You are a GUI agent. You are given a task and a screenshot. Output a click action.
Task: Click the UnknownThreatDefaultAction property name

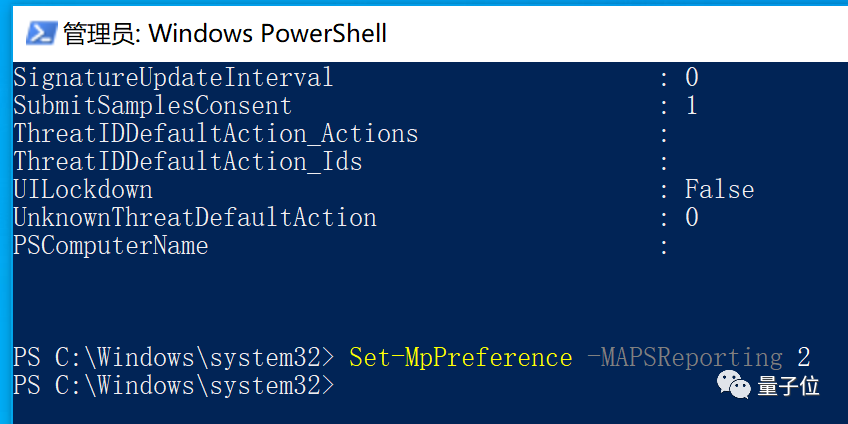pos(194,217)
